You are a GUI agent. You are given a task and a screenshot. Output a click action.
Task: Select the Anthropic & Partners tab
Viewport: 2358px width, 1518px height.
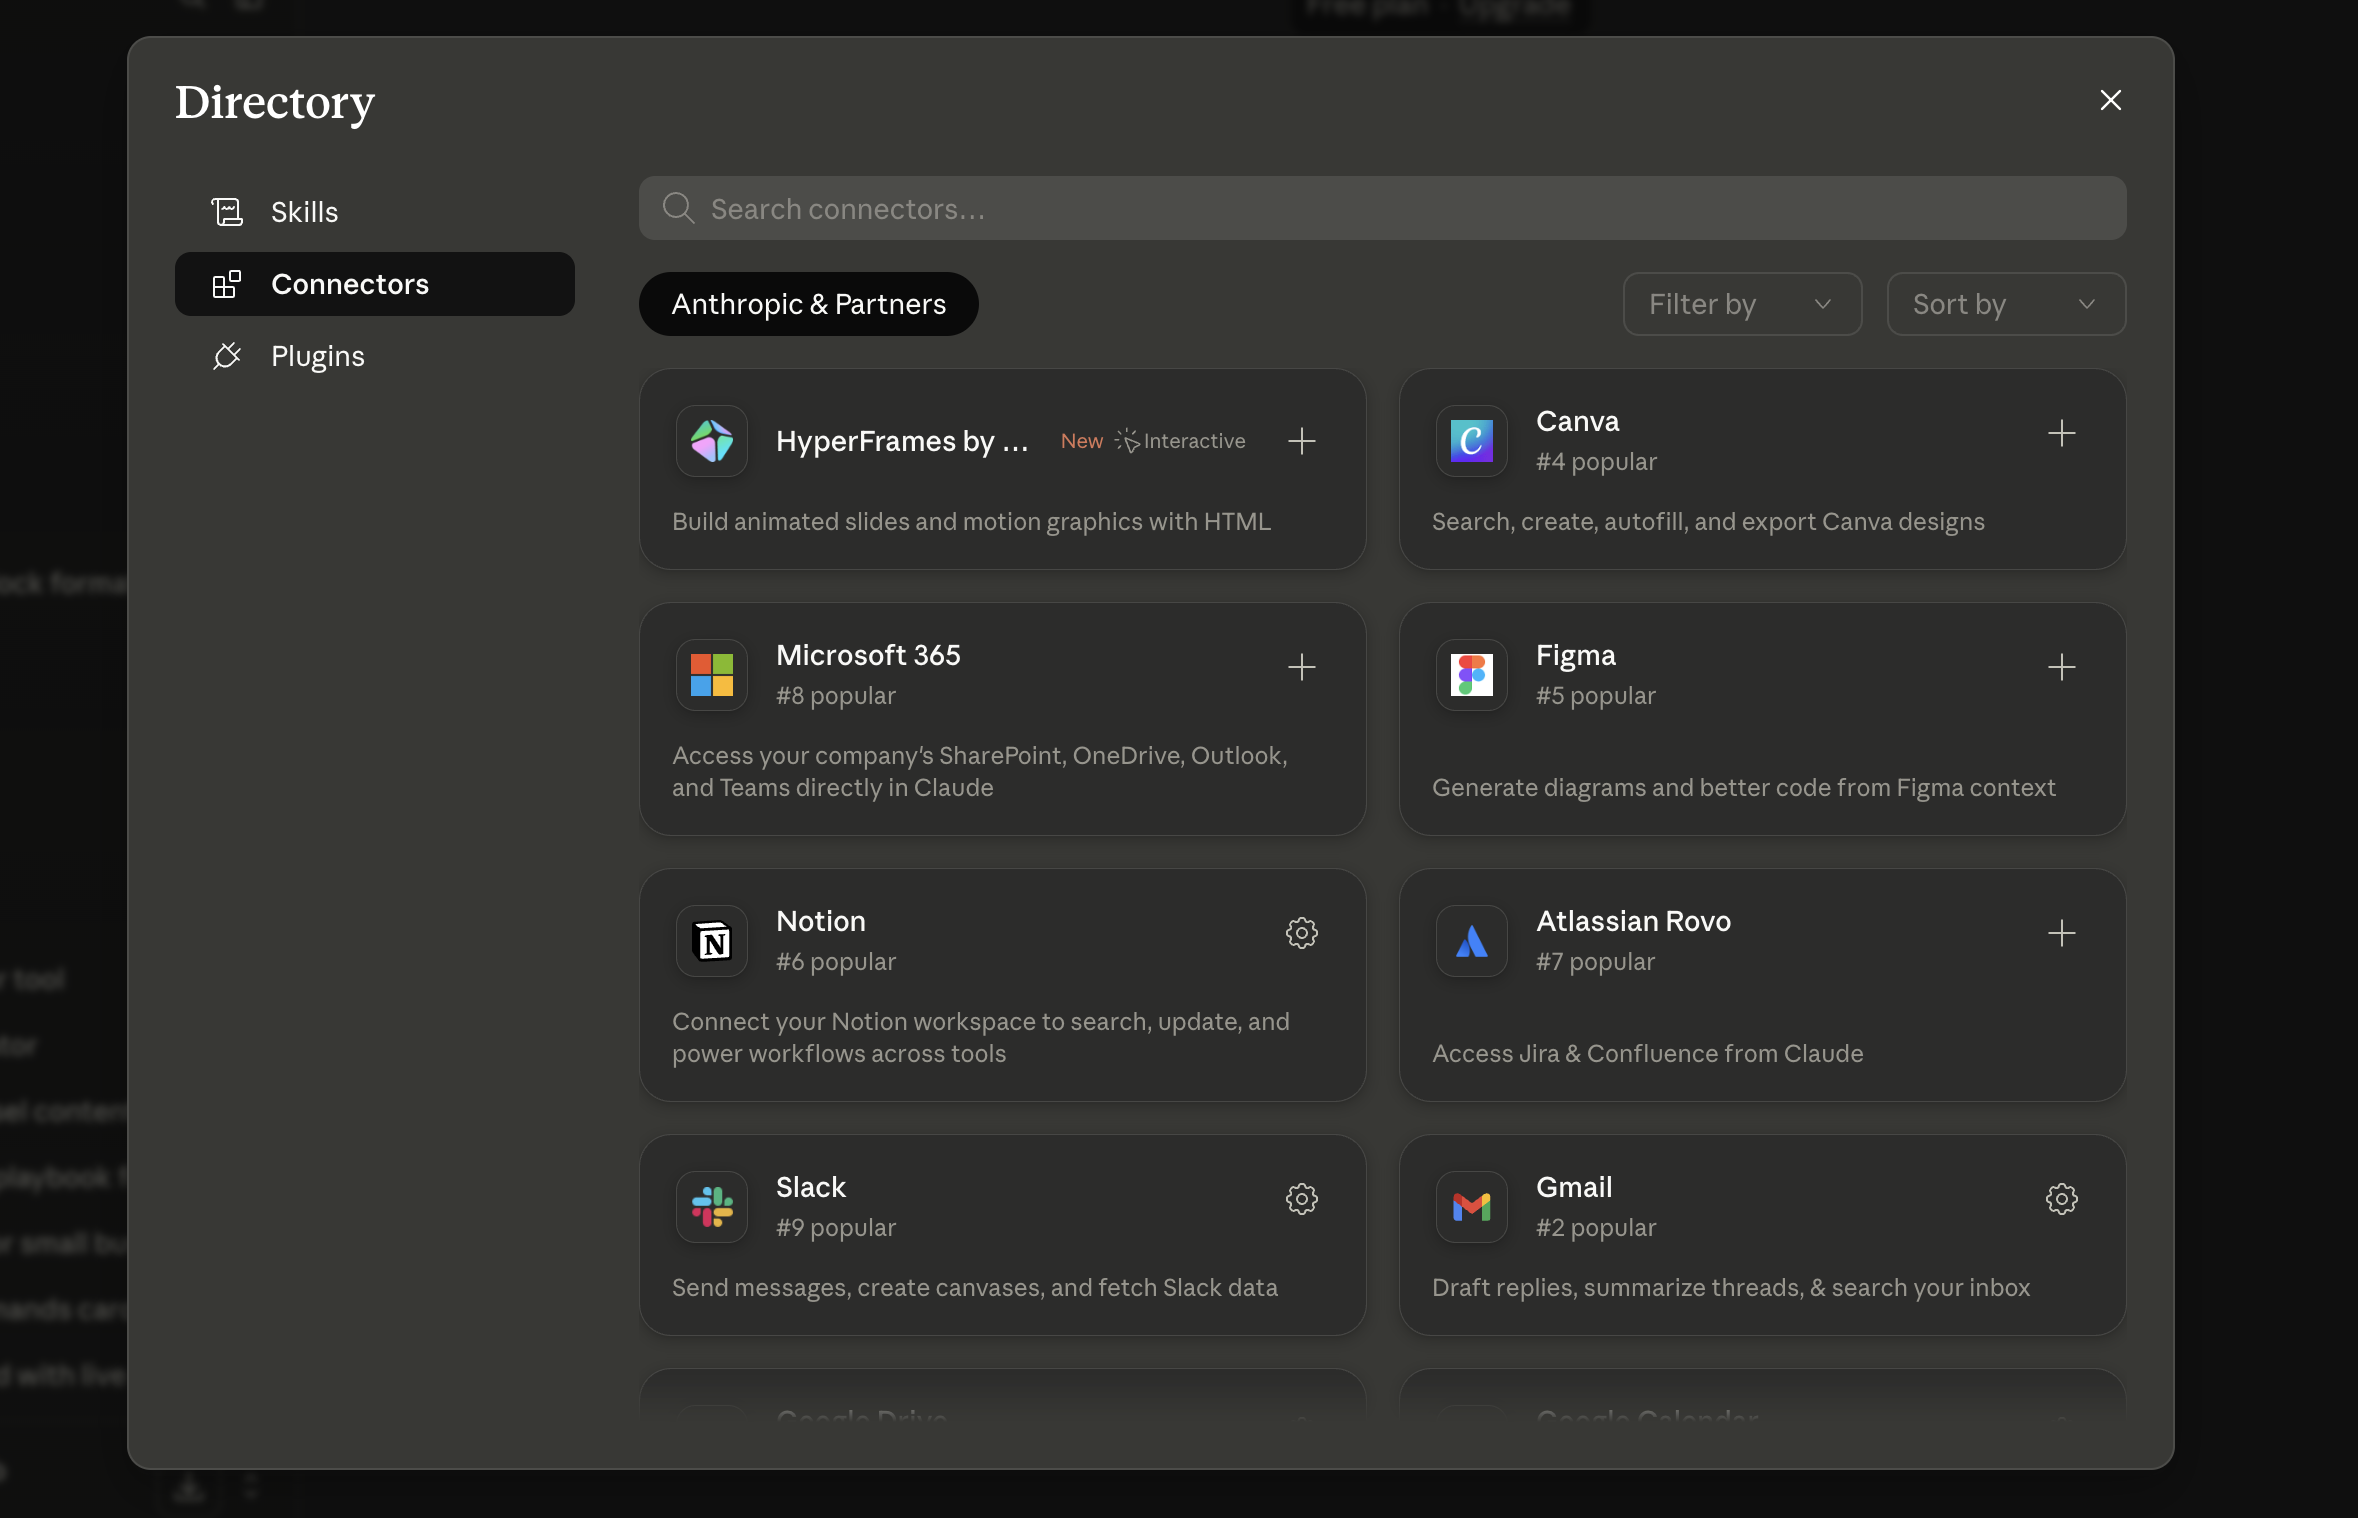tap(808, 304)
